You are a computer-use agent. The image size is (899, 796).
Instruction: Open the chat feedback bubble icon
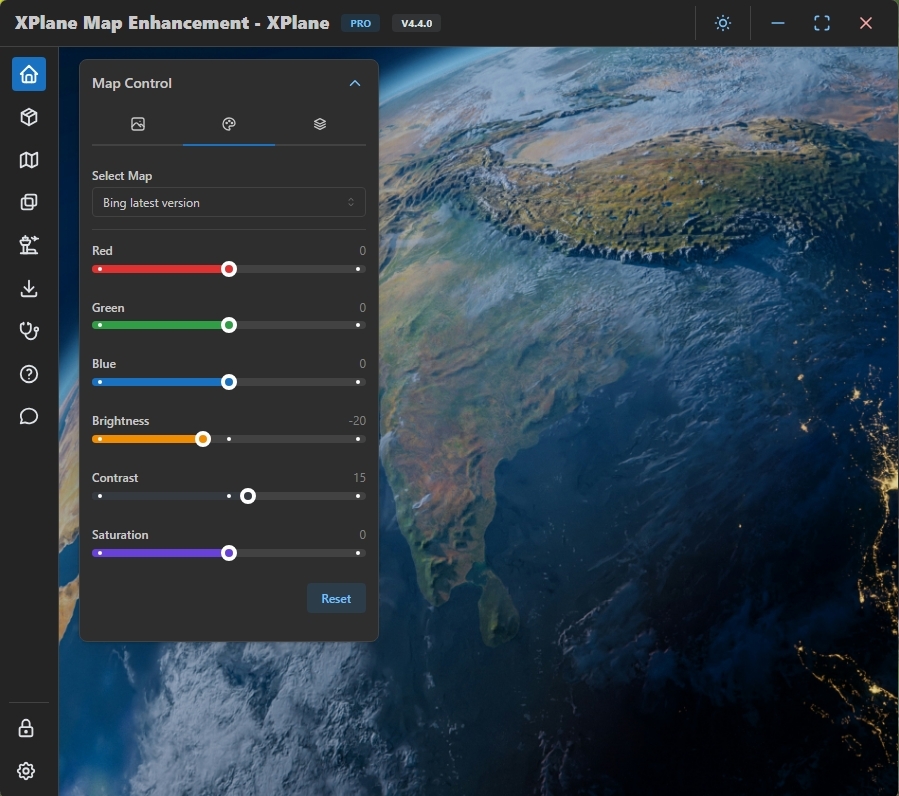tap(29, 416)
